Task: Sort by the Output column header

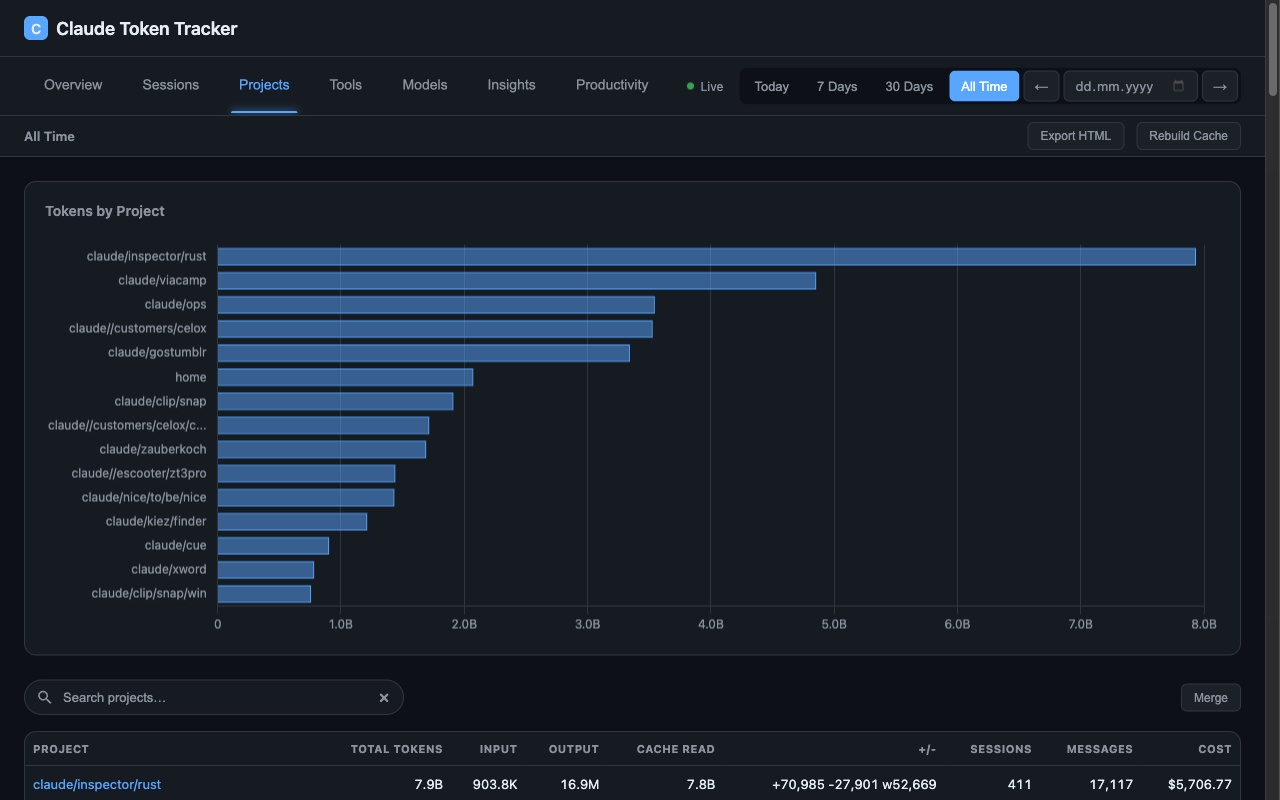Action: point(574,749)
